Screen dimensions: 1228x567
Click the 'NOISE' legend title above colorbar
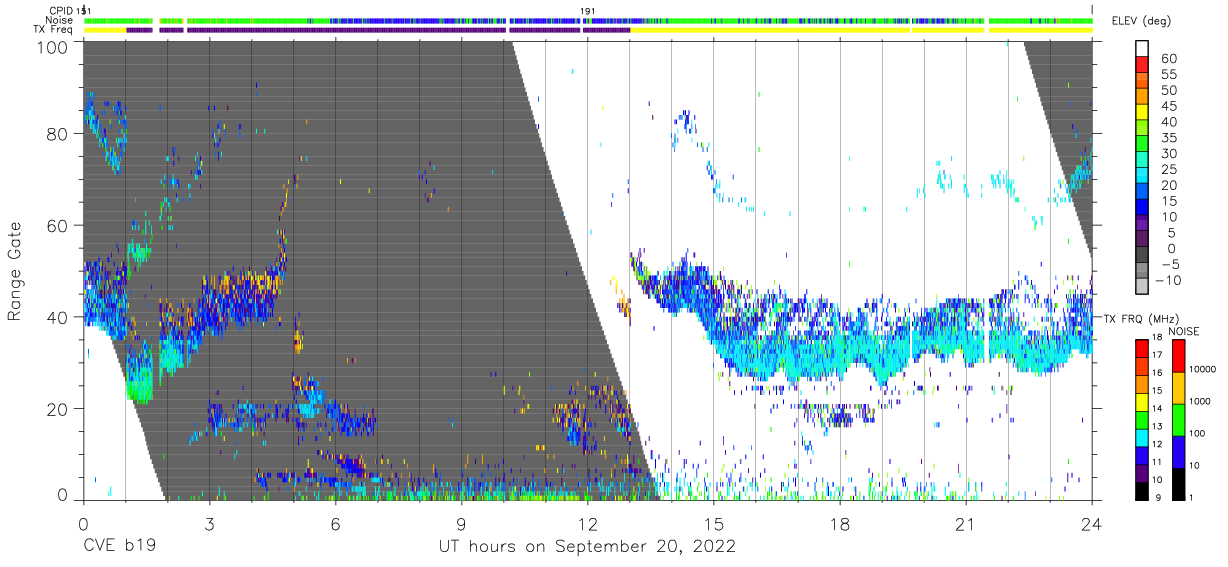click(x=1182, y=331)
